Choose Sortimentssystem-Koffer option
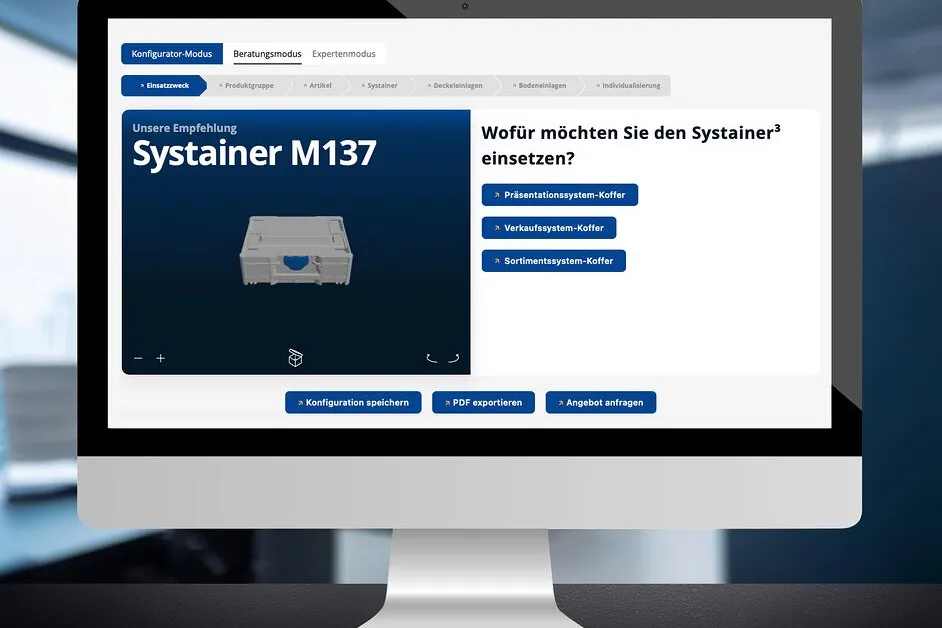 pyautogui.click(x=553, y=261)
